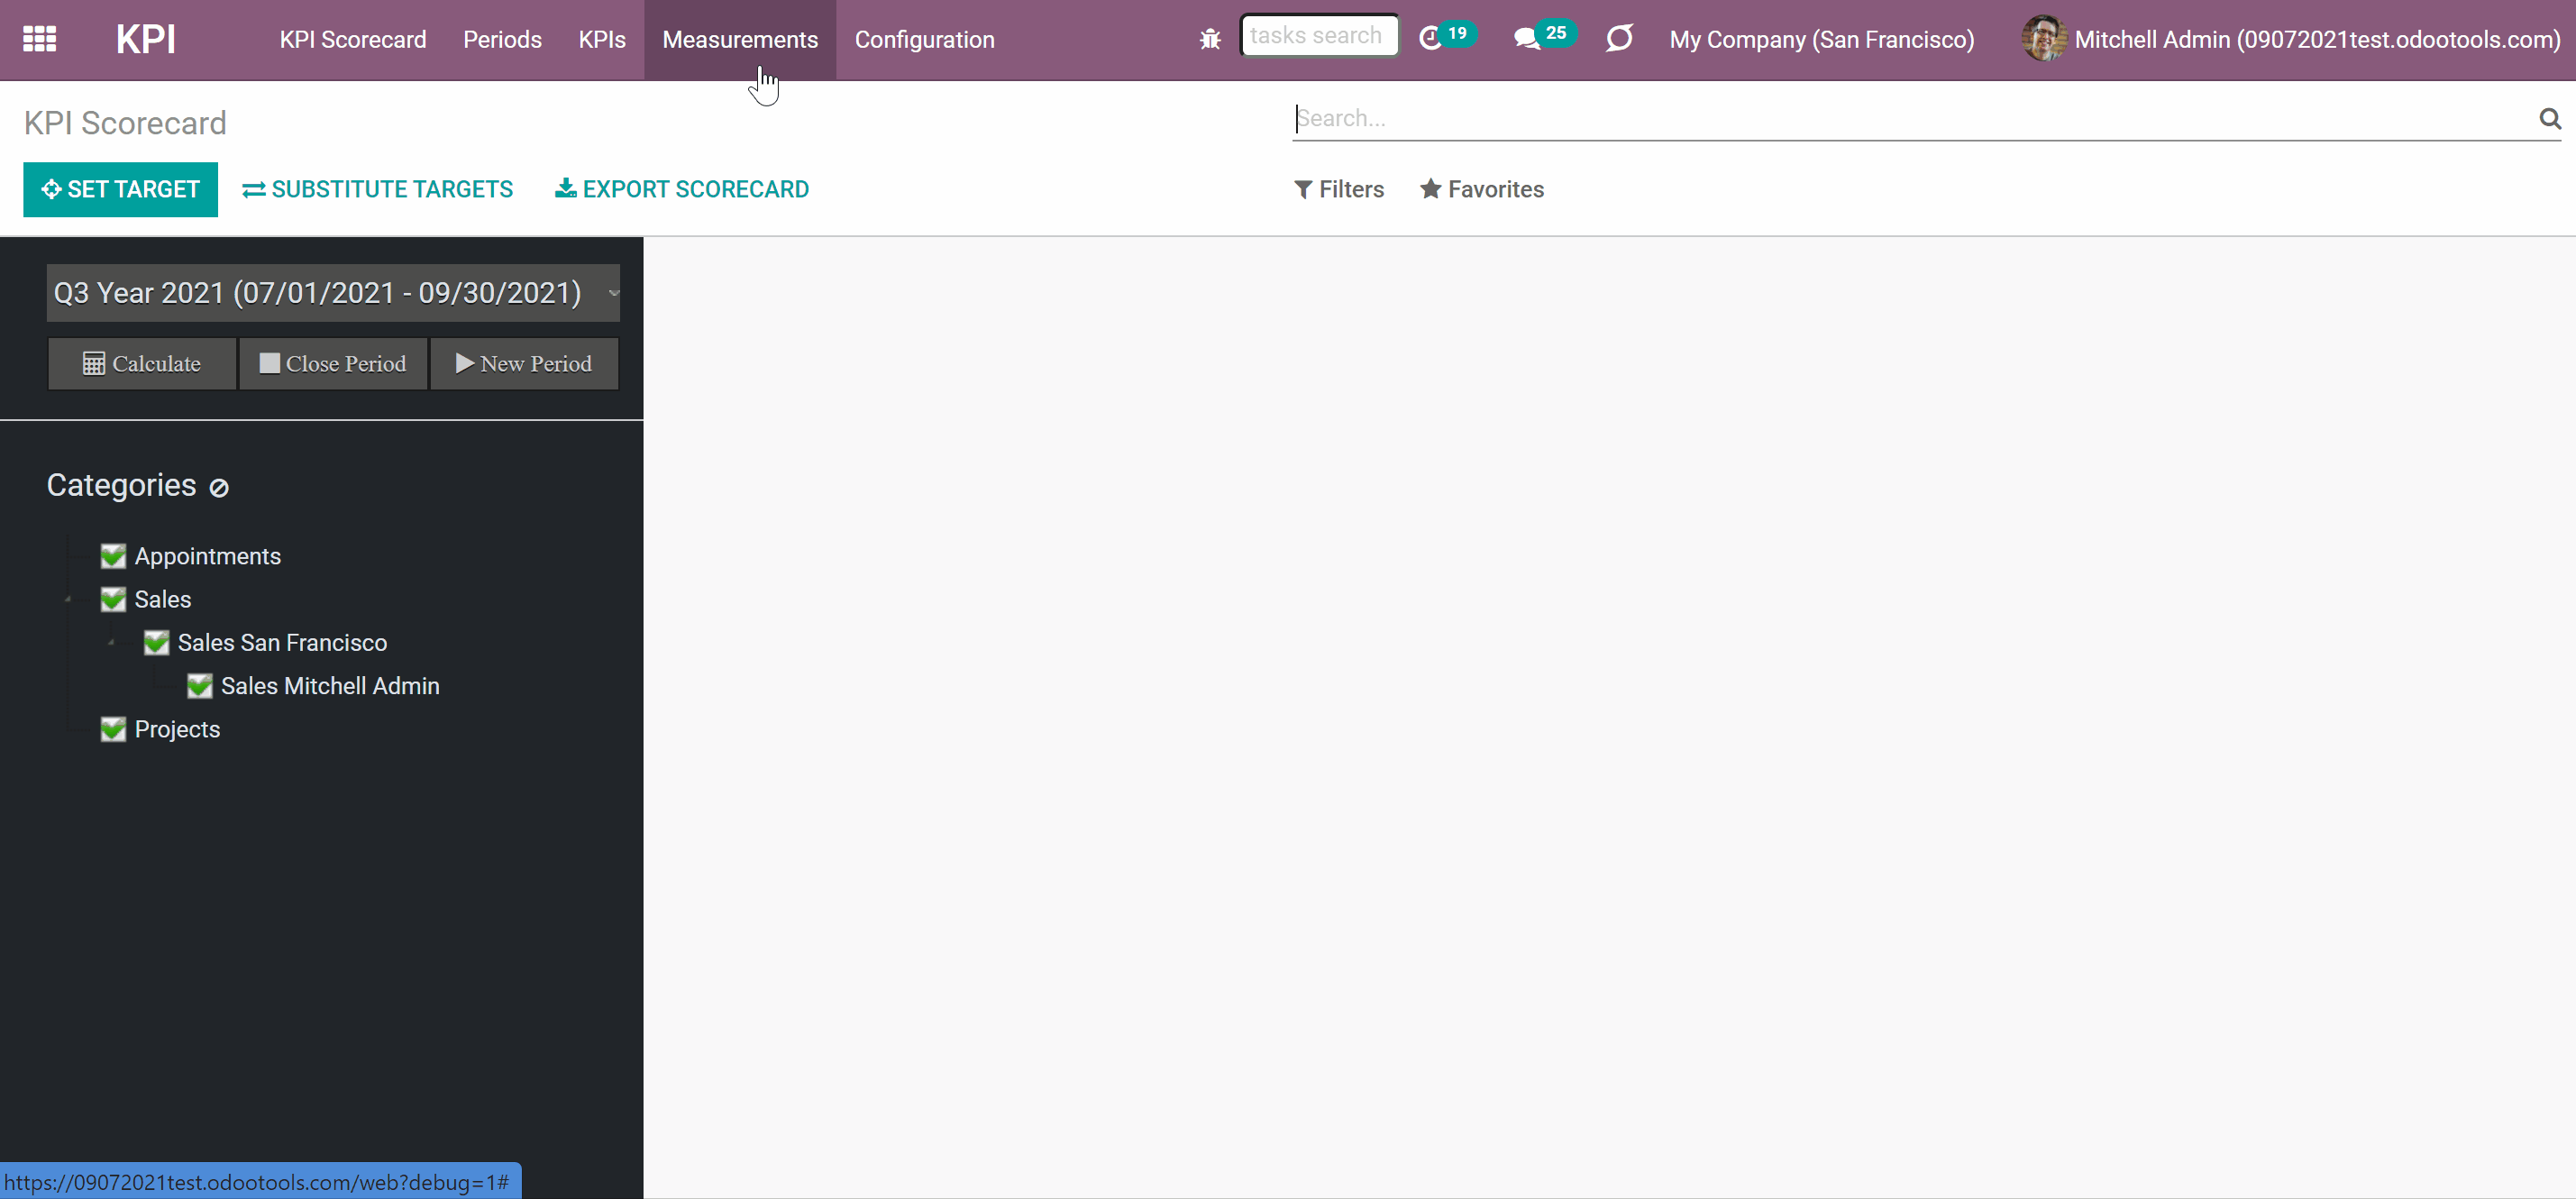The width and height of the screenshot is (2576, 1199).
Task: Open the Configuration menu
Action: click(924, 40)
